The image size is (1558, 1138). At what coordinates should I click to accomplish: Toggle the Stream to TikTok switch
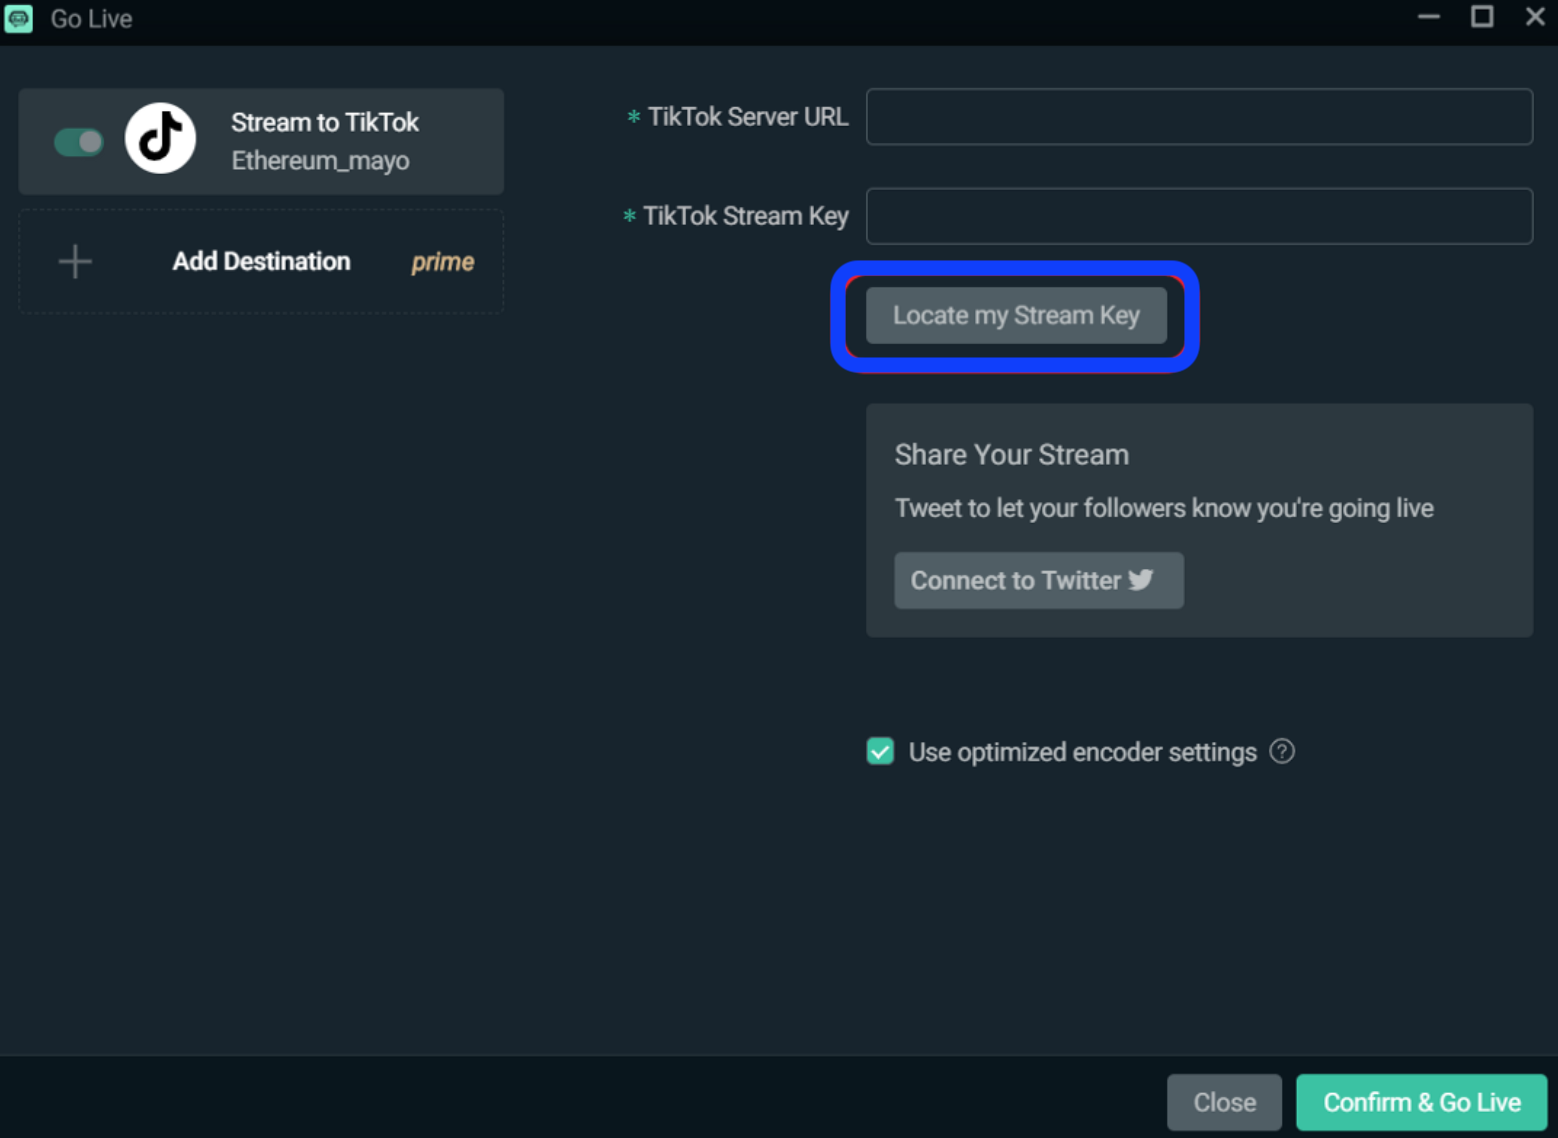pyautogui.click(x=79, y=142)
